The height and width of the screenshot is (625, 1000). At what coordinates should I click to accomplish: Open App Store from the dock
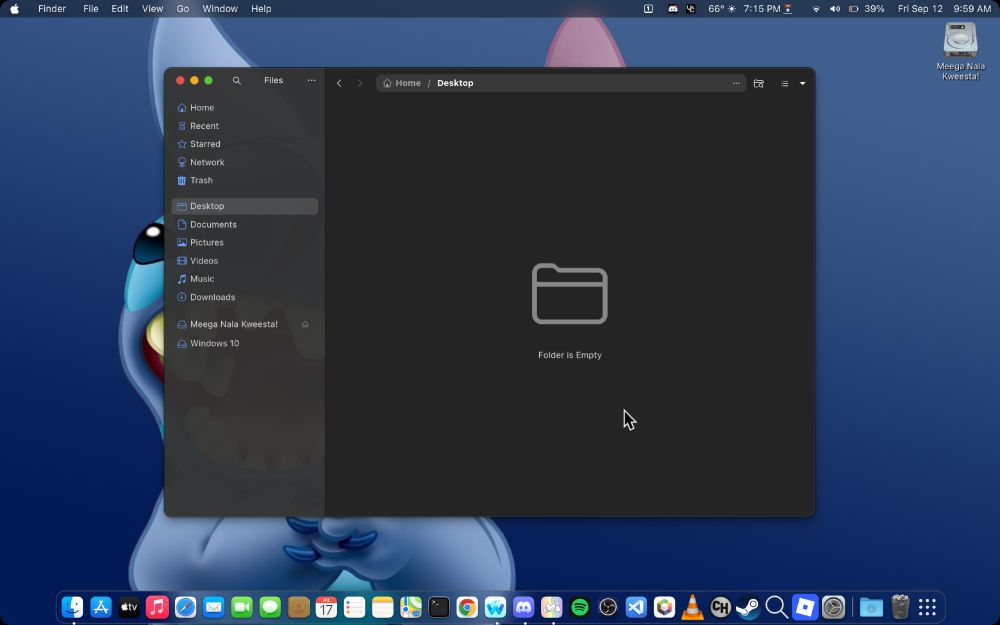click(101, 607)
